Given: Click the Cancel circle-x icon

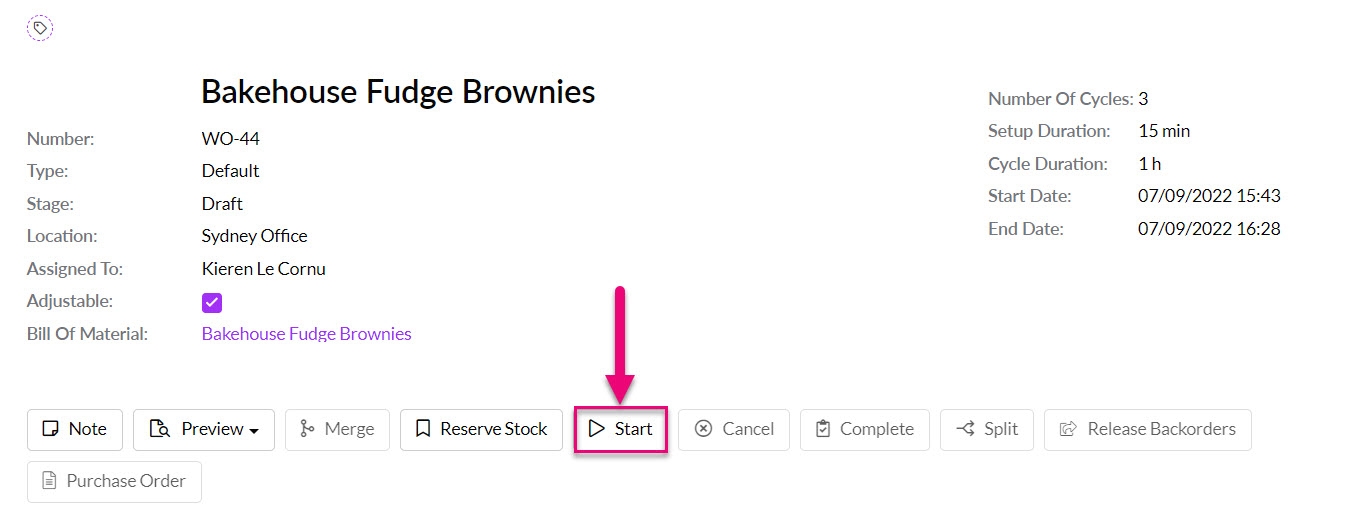Looking at the screenshot, I should pos(703,429).
